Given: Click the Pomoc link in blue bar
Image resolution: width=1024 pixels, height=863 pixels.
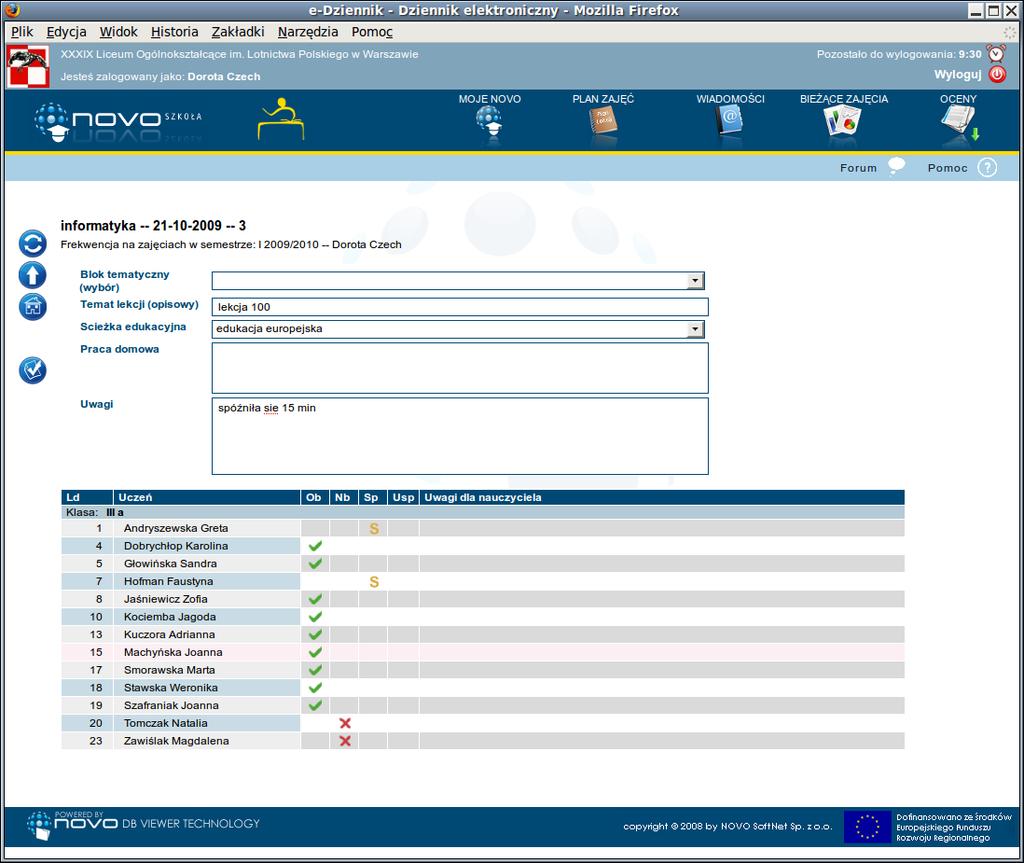Looking at the screenshot, I should tap(947, 168).
